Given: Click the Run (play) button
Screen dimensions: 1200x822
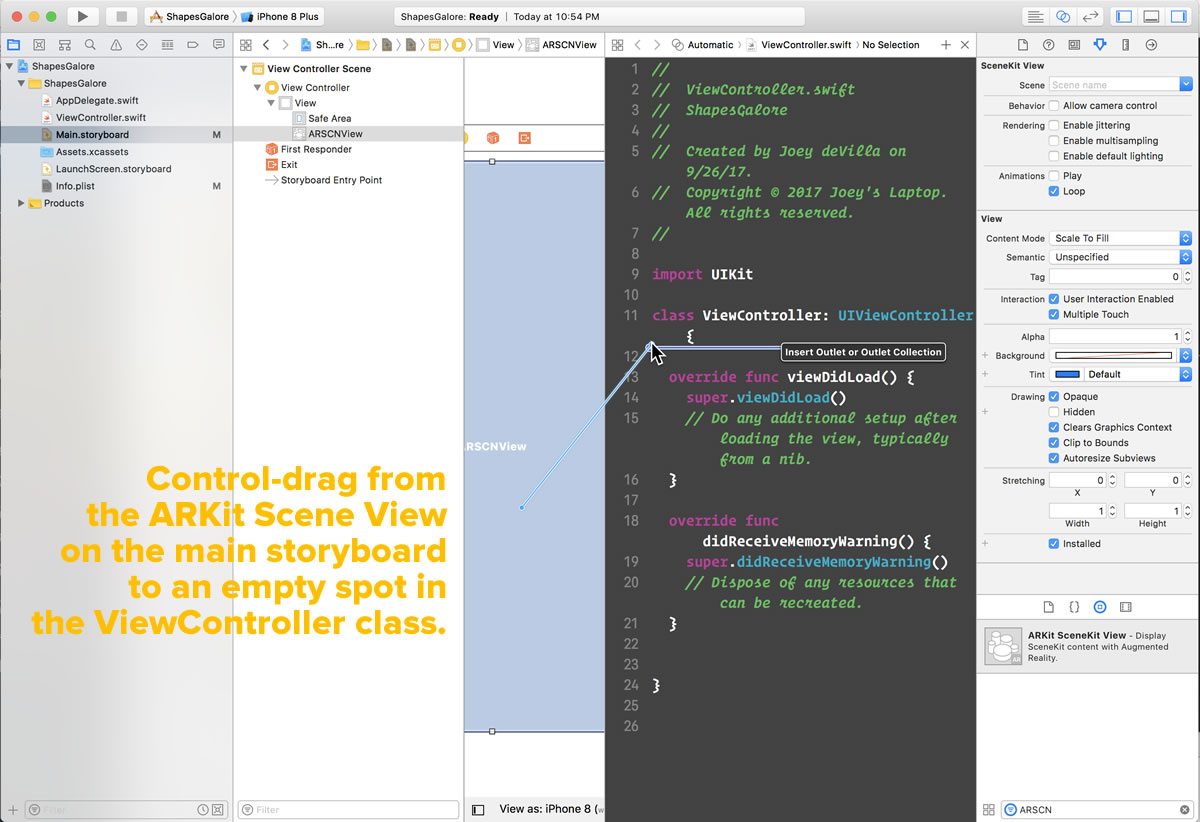Looking at the screenshot, I should (x=83, y=16).
